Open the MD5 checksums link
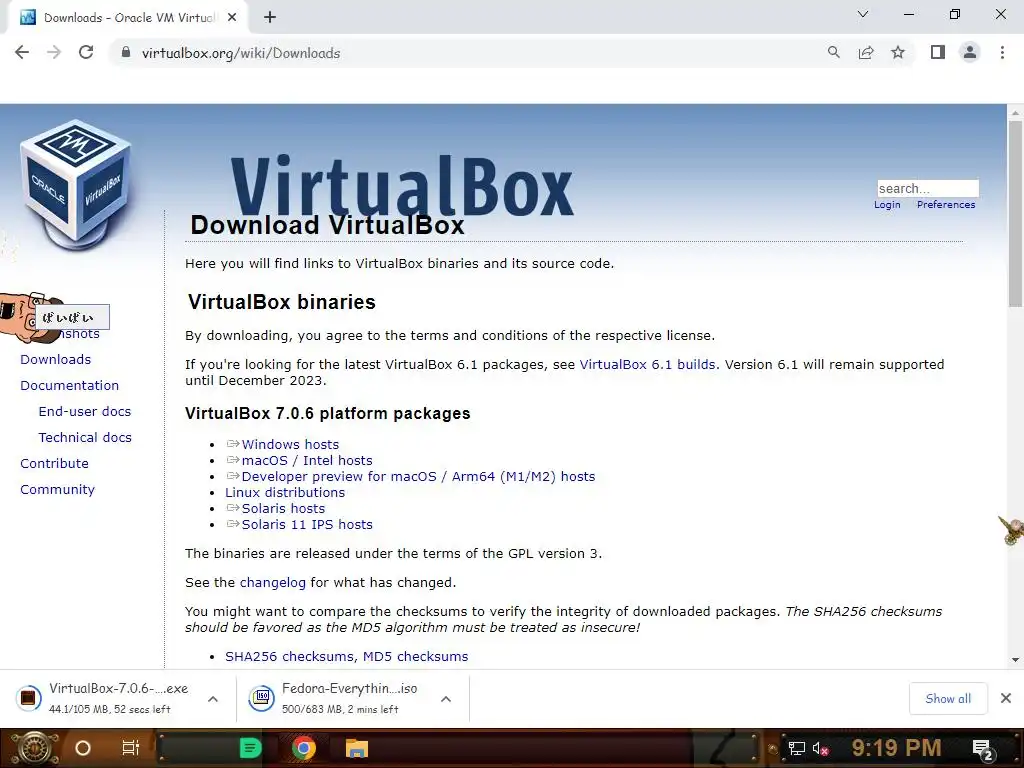This screenshot has height=768, width=1024. [415, 656]
